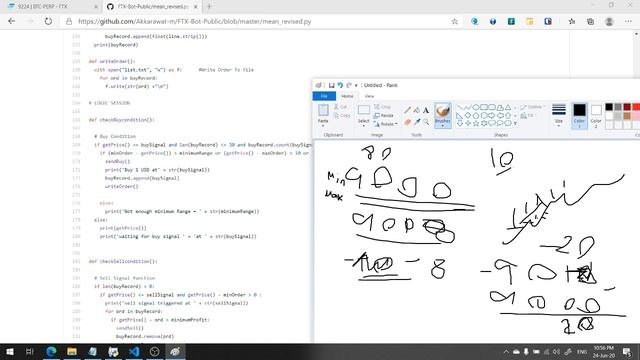This screenshot has height=360, width=640.
Task: Open the Brushes dropdown arrow
Action: click(442, 126)
